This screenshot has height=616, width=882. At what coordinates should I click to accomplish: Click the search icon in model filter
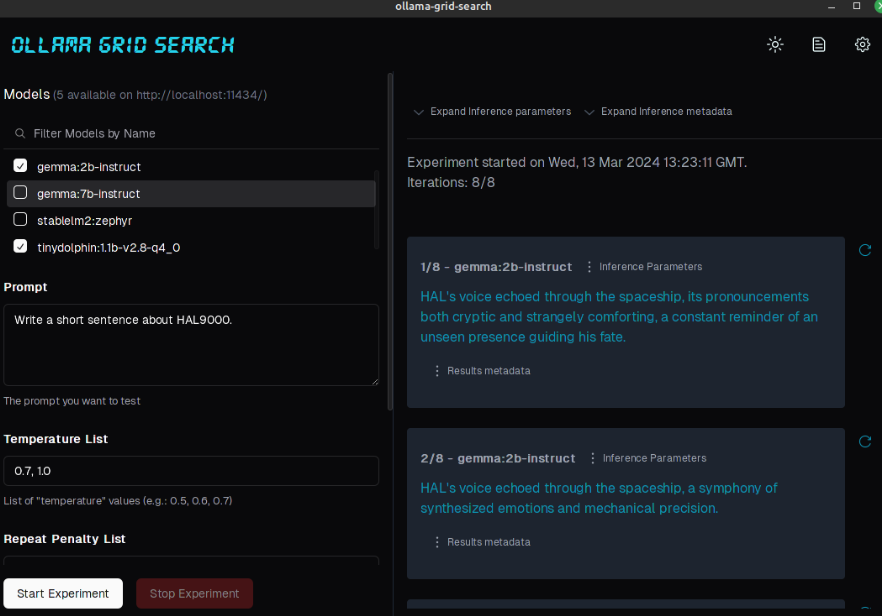20,133
